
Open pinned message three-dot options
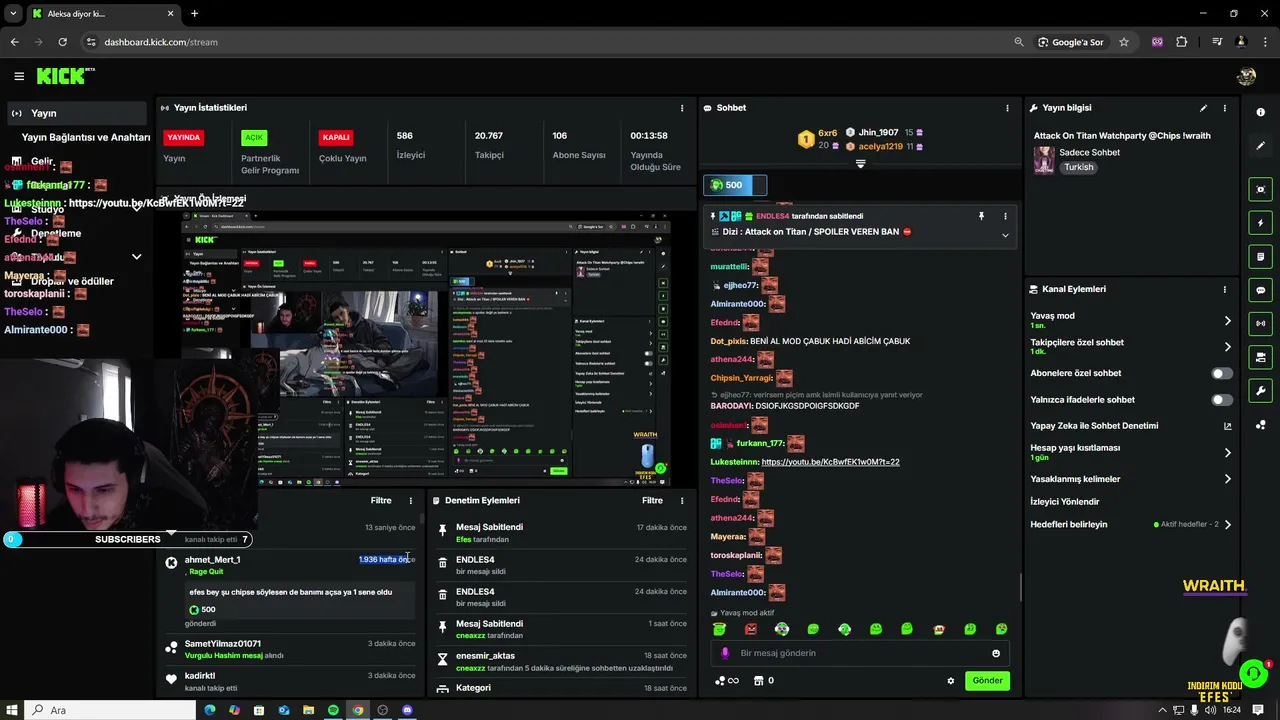1005,216
